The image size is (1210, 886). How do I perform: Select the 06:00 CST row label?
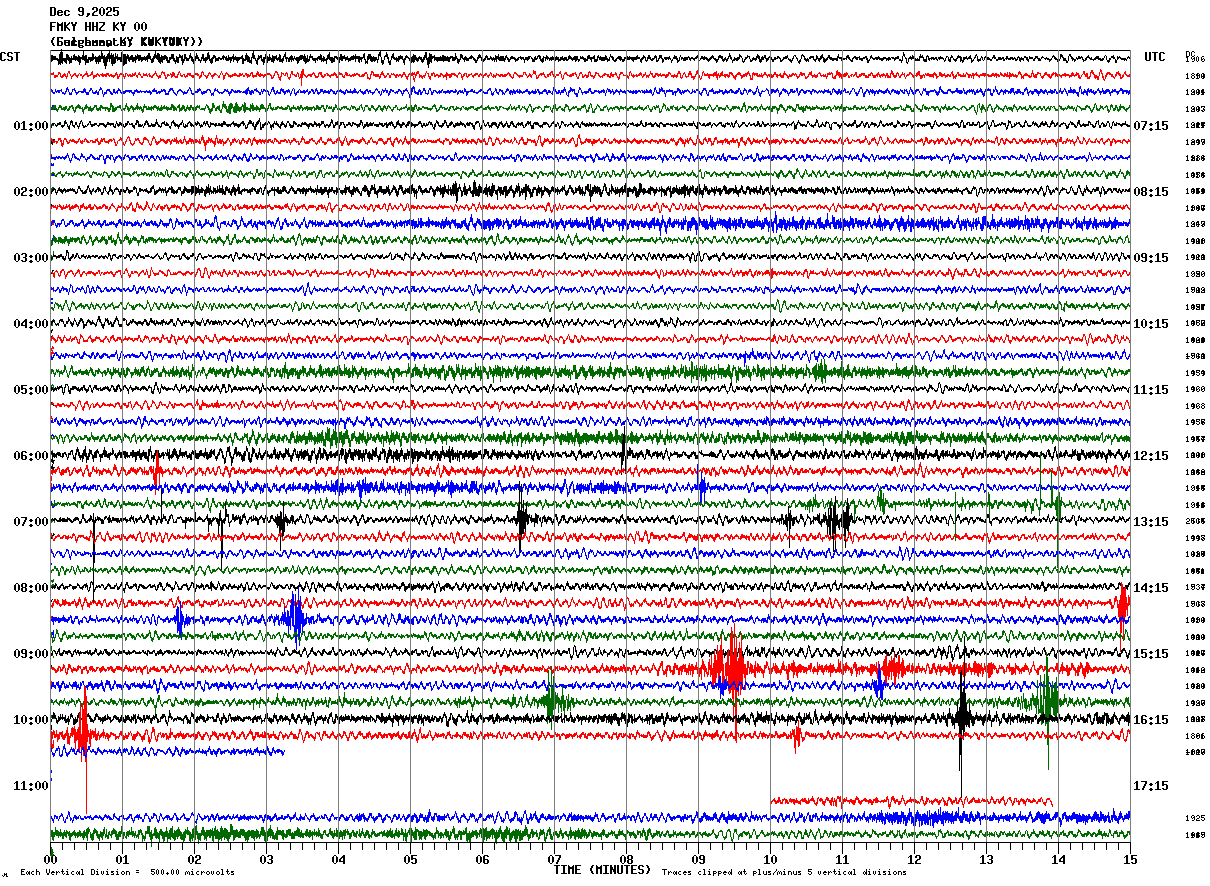tap(31, 456)
